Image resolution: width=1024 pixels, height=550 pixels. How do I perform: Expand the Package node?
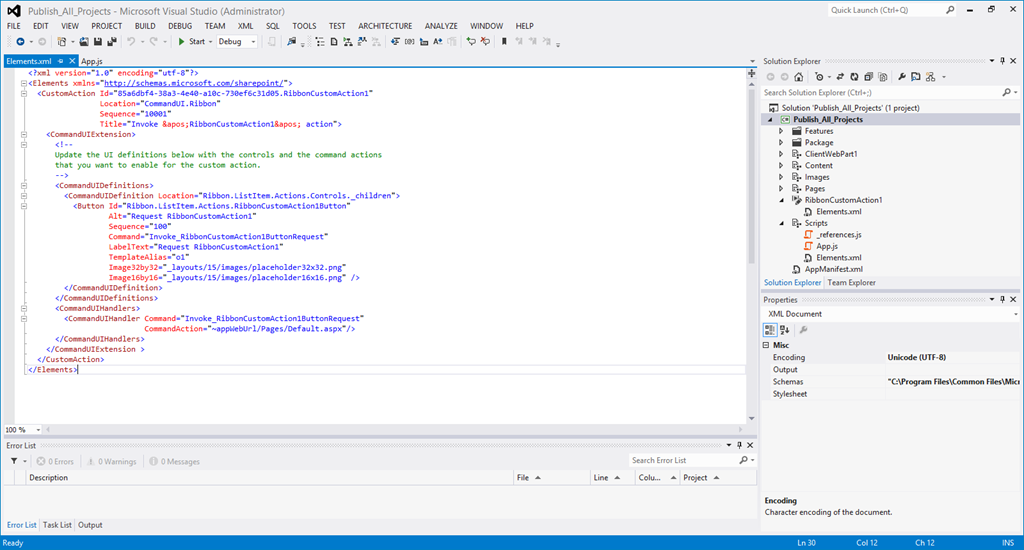click(781, 142)
